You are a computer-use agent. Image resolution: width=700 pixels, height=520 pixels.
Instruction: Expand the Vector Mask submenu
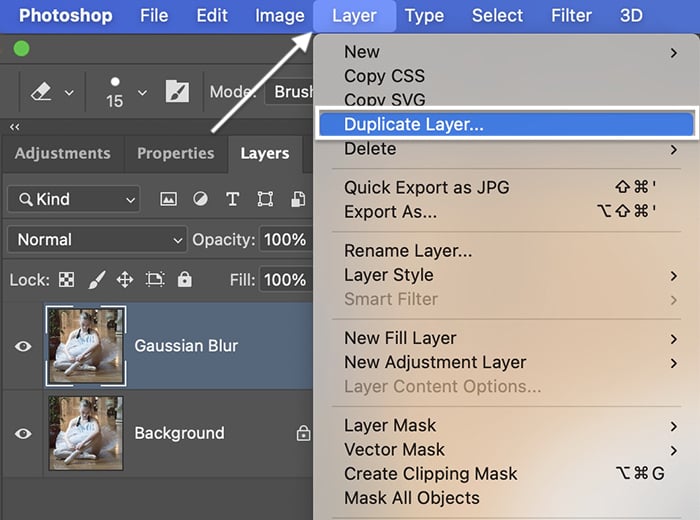(506, 449)
